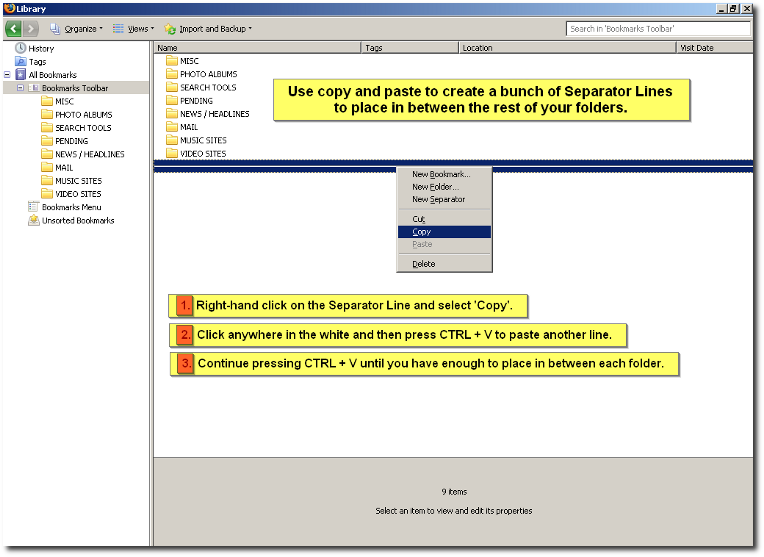Open the Views dropdown menu

tap(134, 29)
